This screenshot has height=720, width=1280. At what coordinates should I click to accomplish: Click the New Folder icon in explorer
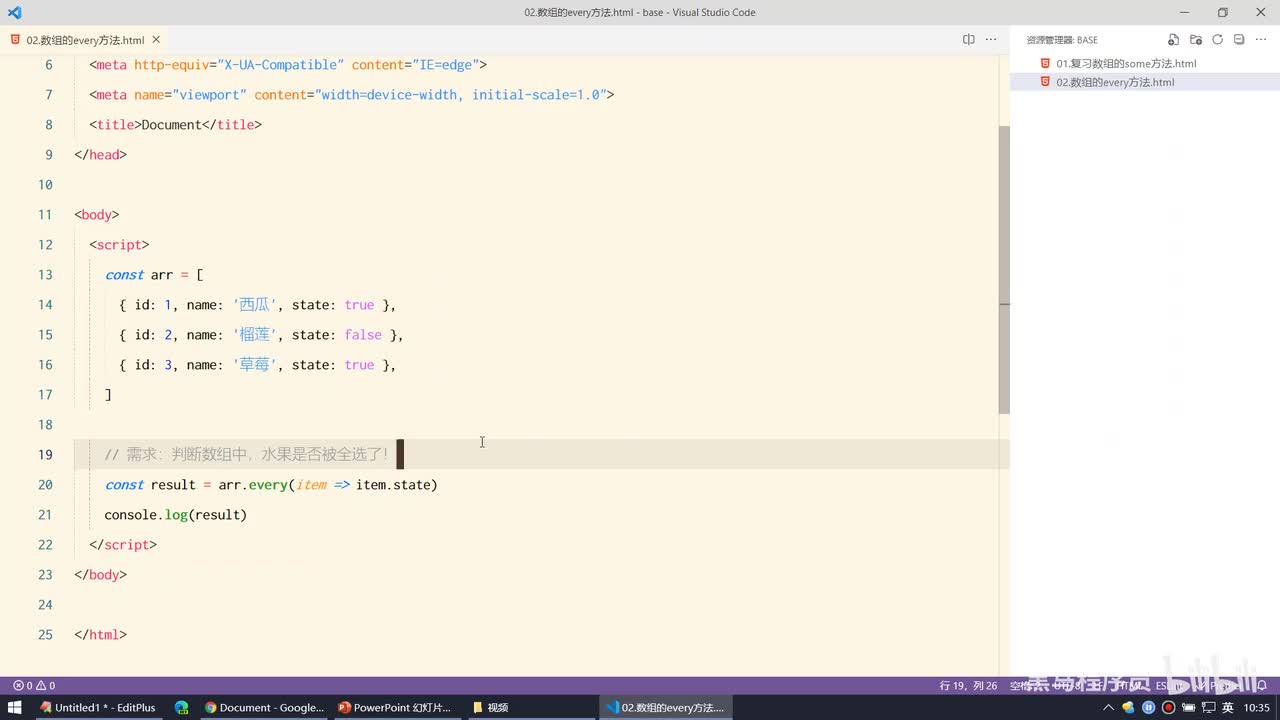[1196, 40]
